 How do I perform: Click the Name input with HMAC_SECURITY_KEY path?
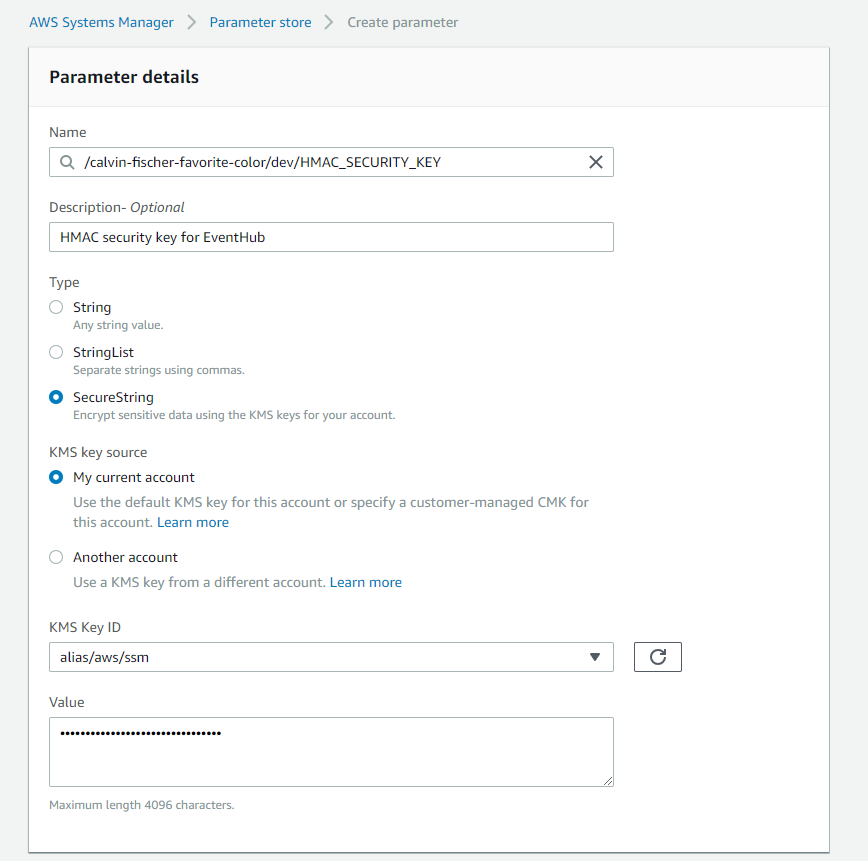click(x=331, y=162)
